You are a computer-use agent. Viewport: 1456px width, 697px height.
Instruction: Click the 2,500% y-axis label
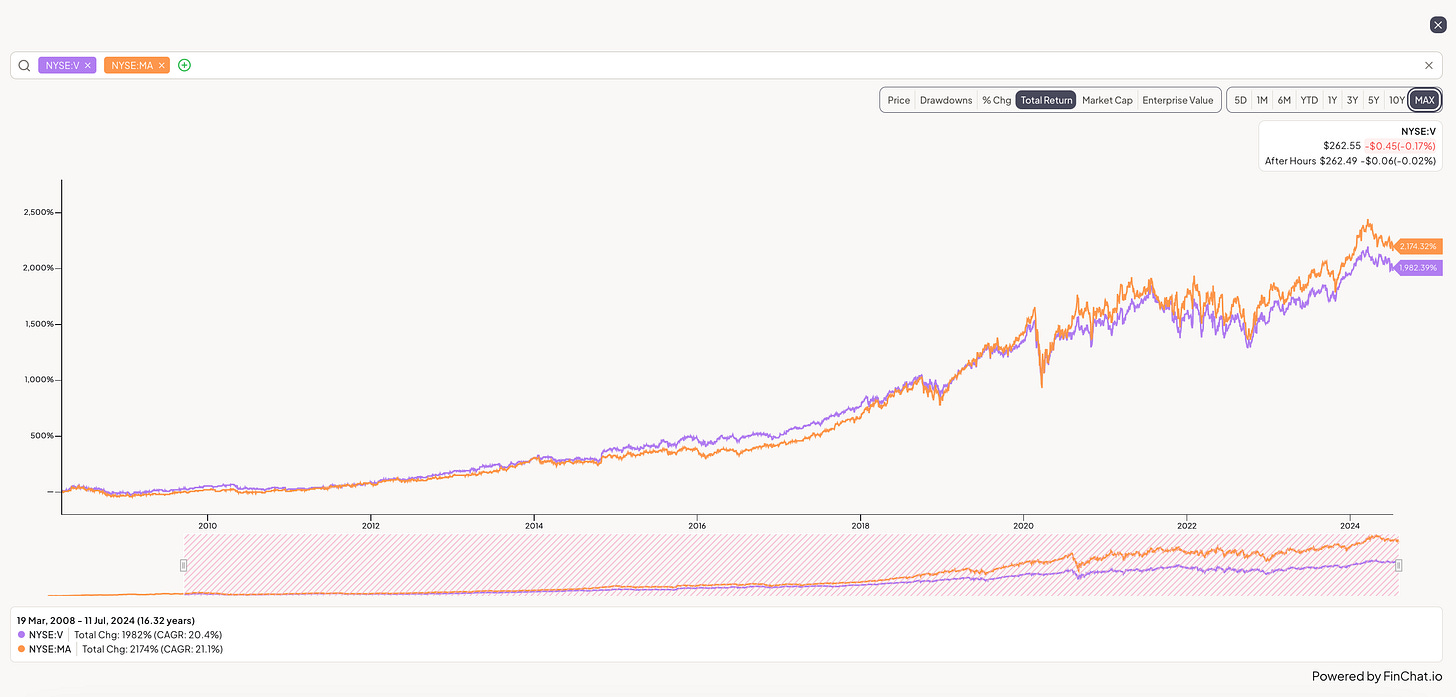pyautogui.click(x=39, y=212)
